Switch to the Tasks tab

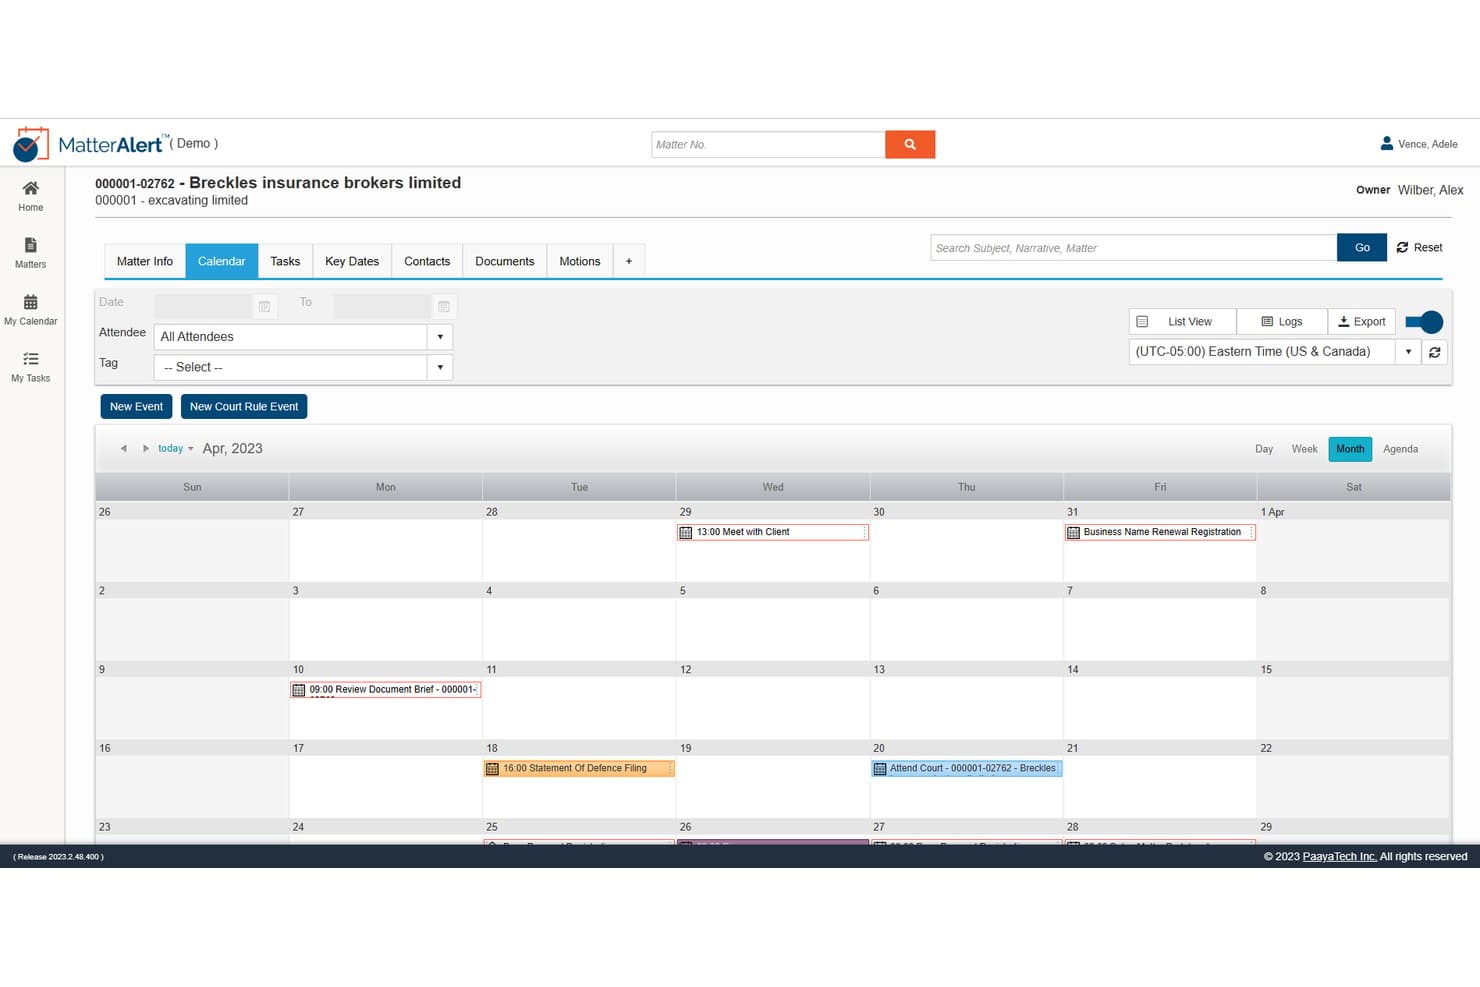coord(285,261)
